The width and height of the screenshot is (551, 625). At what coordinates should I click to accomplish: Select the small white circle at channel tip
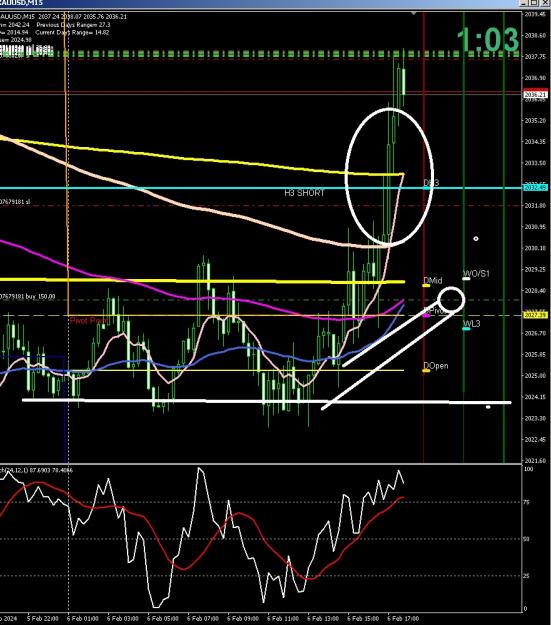[451, 299]
